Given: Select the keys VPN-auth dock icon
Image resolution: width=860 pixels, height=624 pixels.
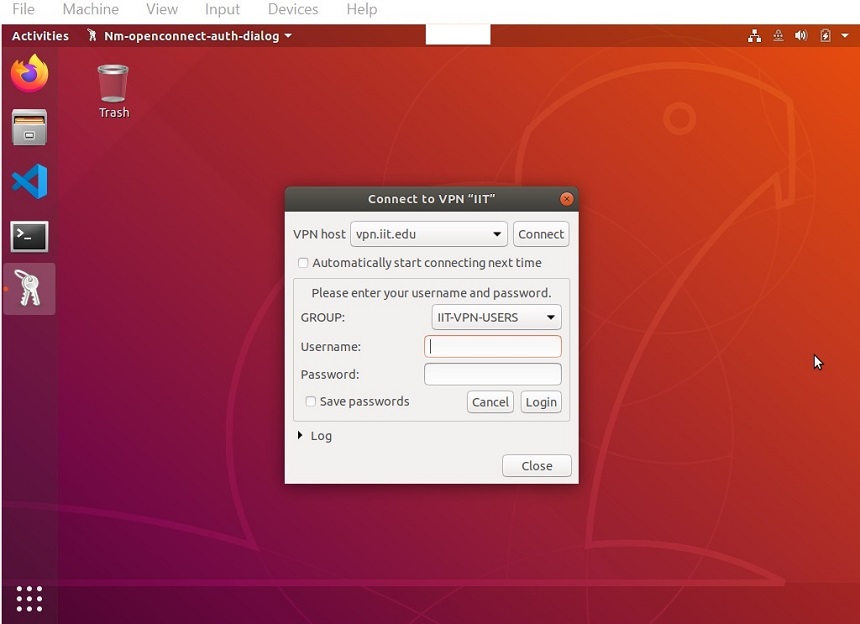Looking at the screenshot, I should point(30,288).
